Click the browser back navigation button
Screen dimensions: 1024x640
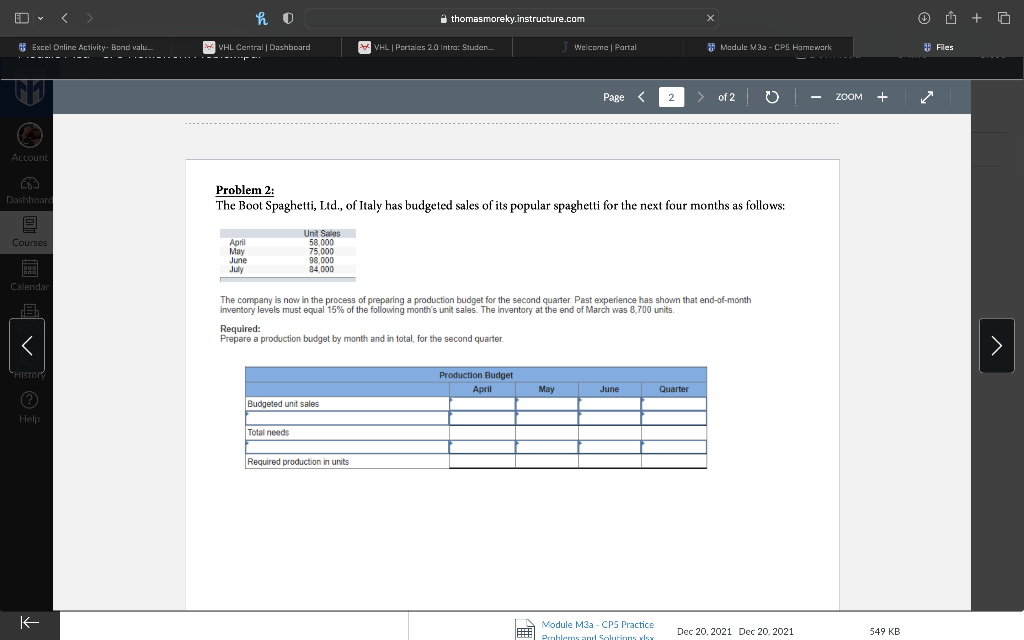click(63, 17)
